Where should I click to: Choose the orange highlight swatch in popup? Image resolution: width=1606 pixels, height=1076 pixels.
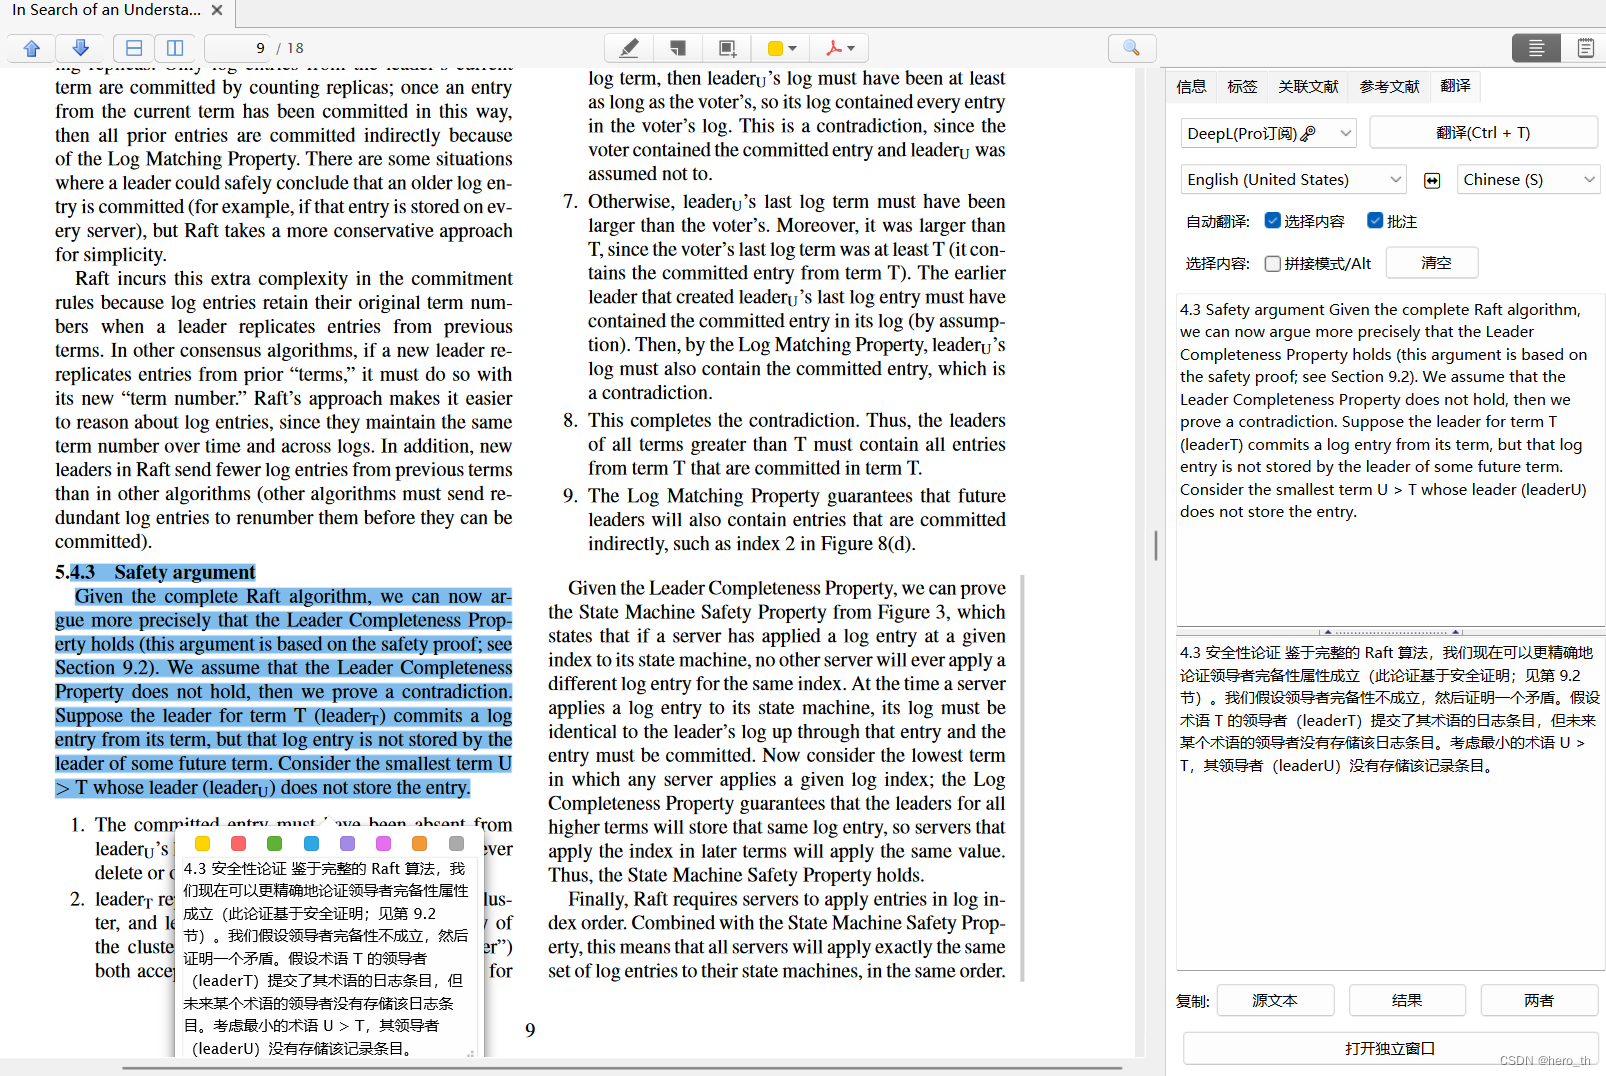(420, 844)
